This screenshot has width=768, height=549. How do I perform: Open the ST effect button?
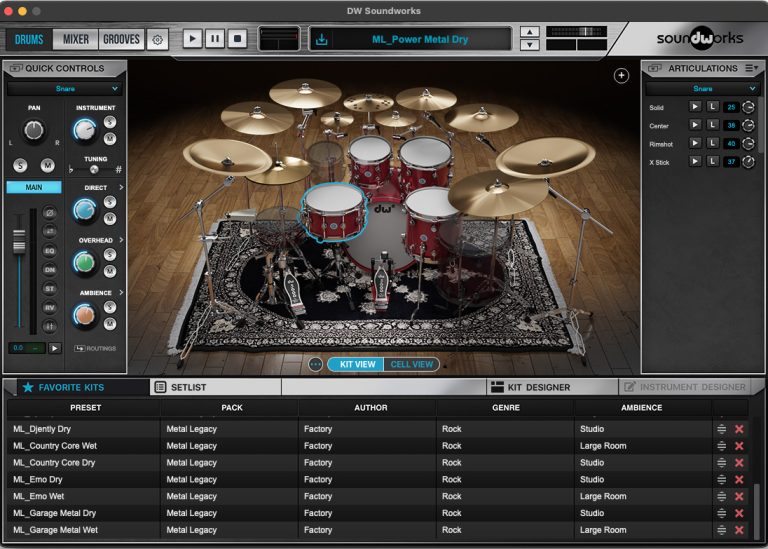point(49,289)
